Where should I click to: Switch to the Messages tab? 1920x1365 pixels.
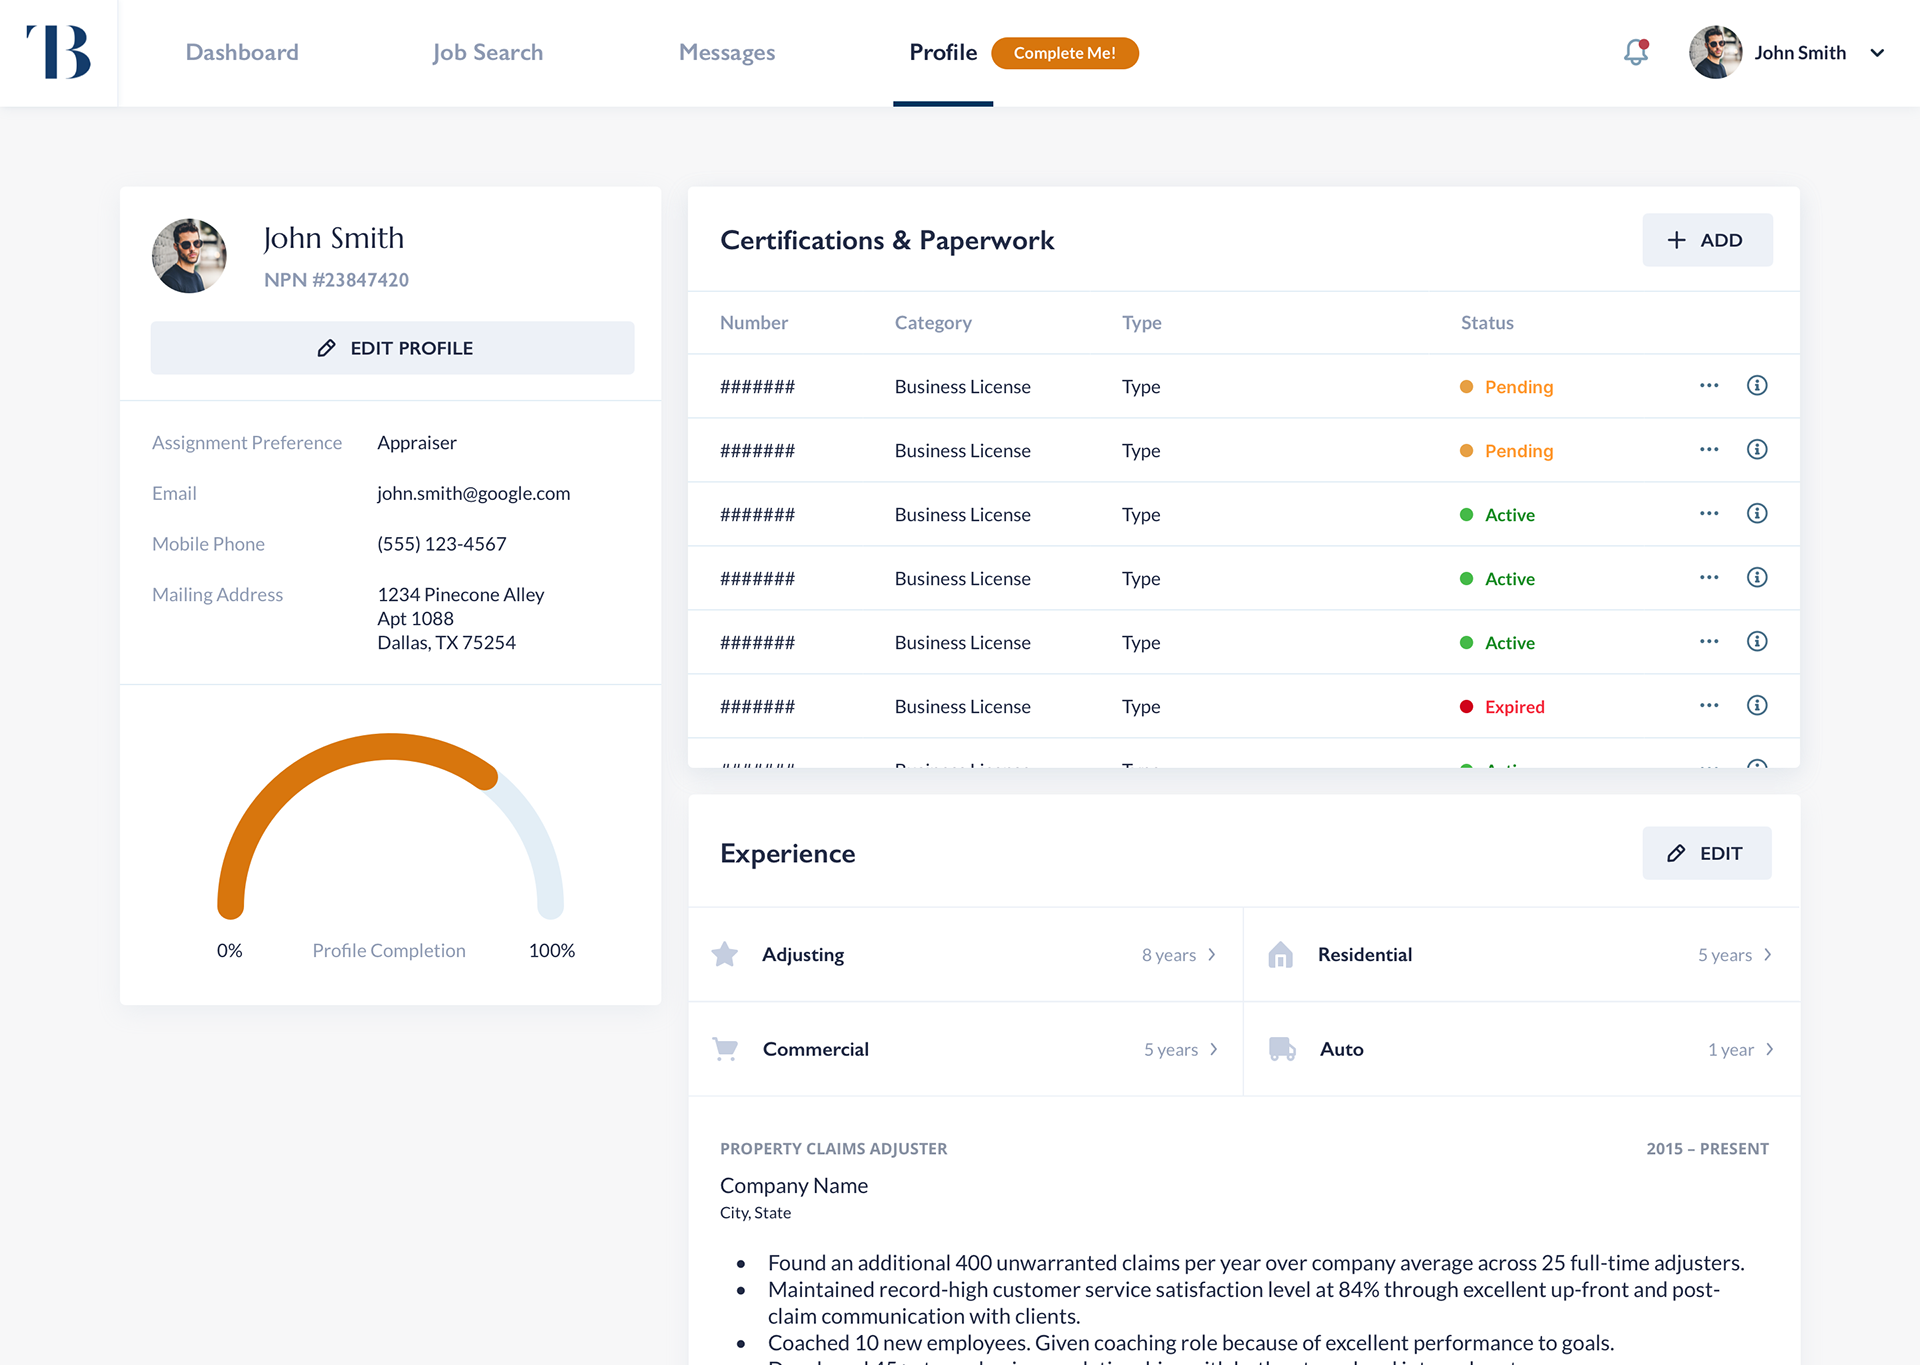[727, 52]
